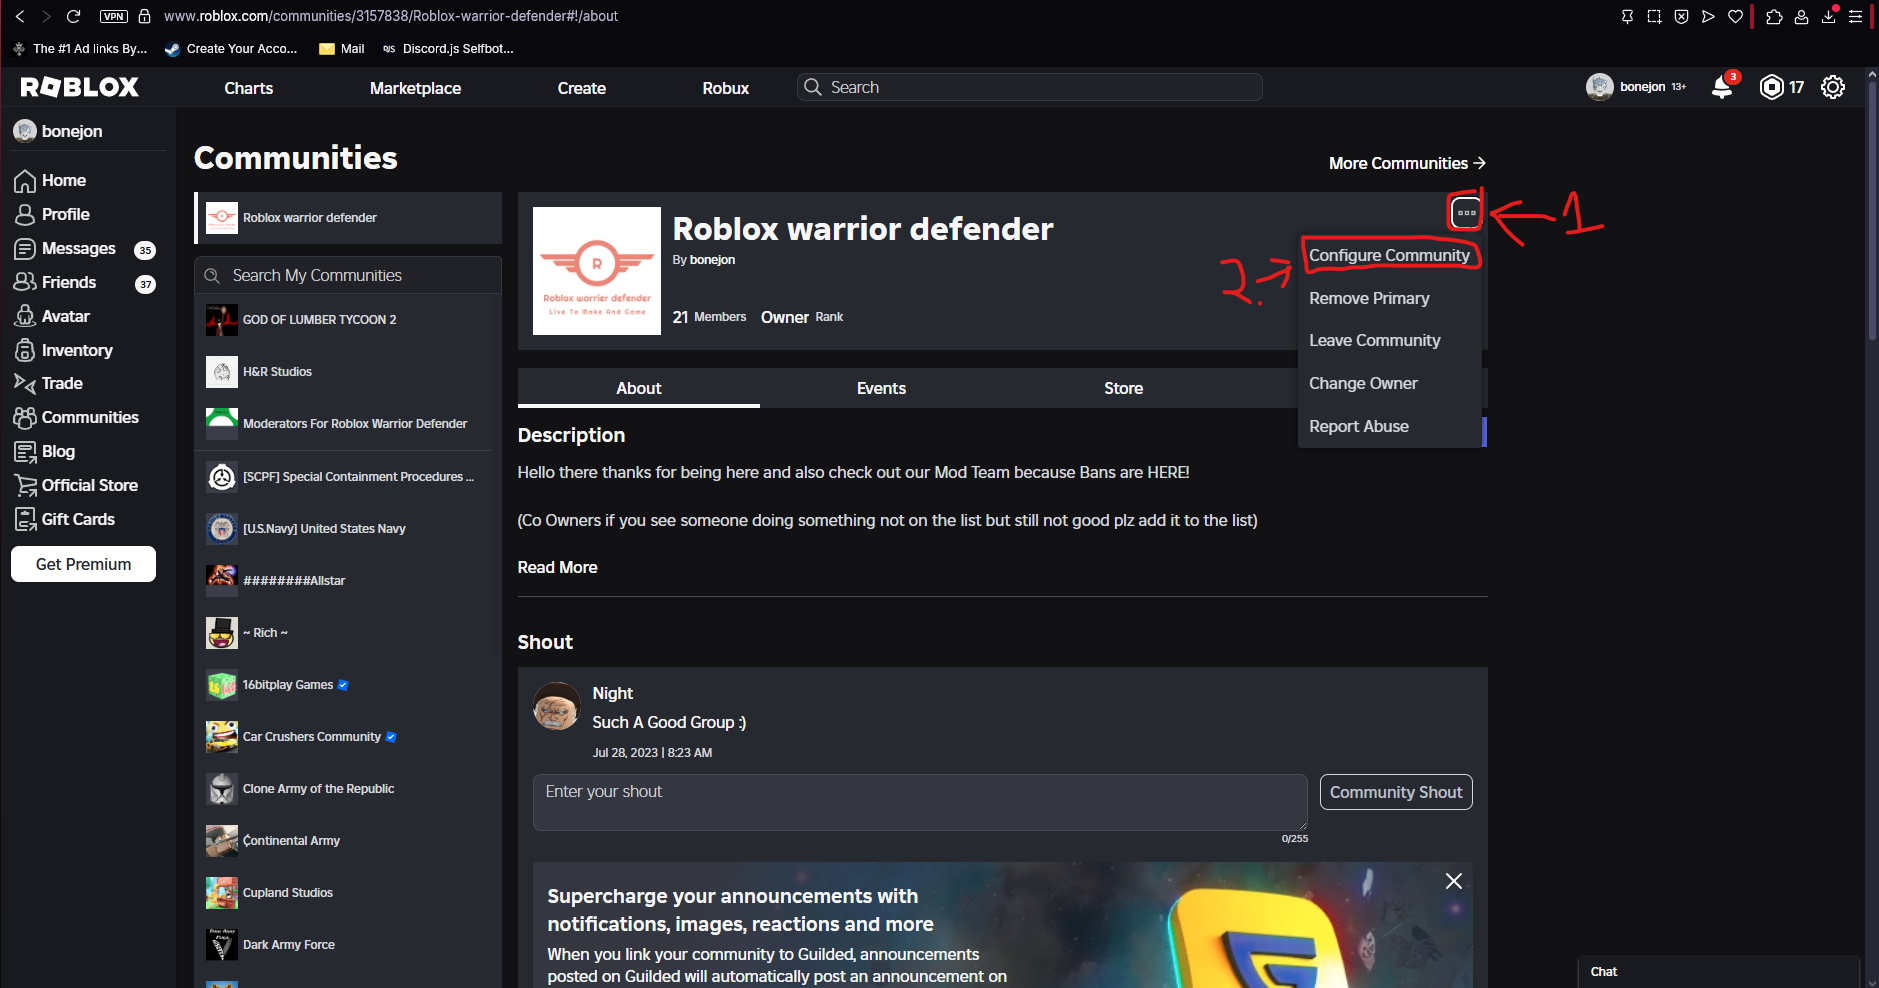The height and width of the screenshot is (988, 1879).
Task: Open the Gift Cards page
Action: pyautogui.click(x=78, y=519)
